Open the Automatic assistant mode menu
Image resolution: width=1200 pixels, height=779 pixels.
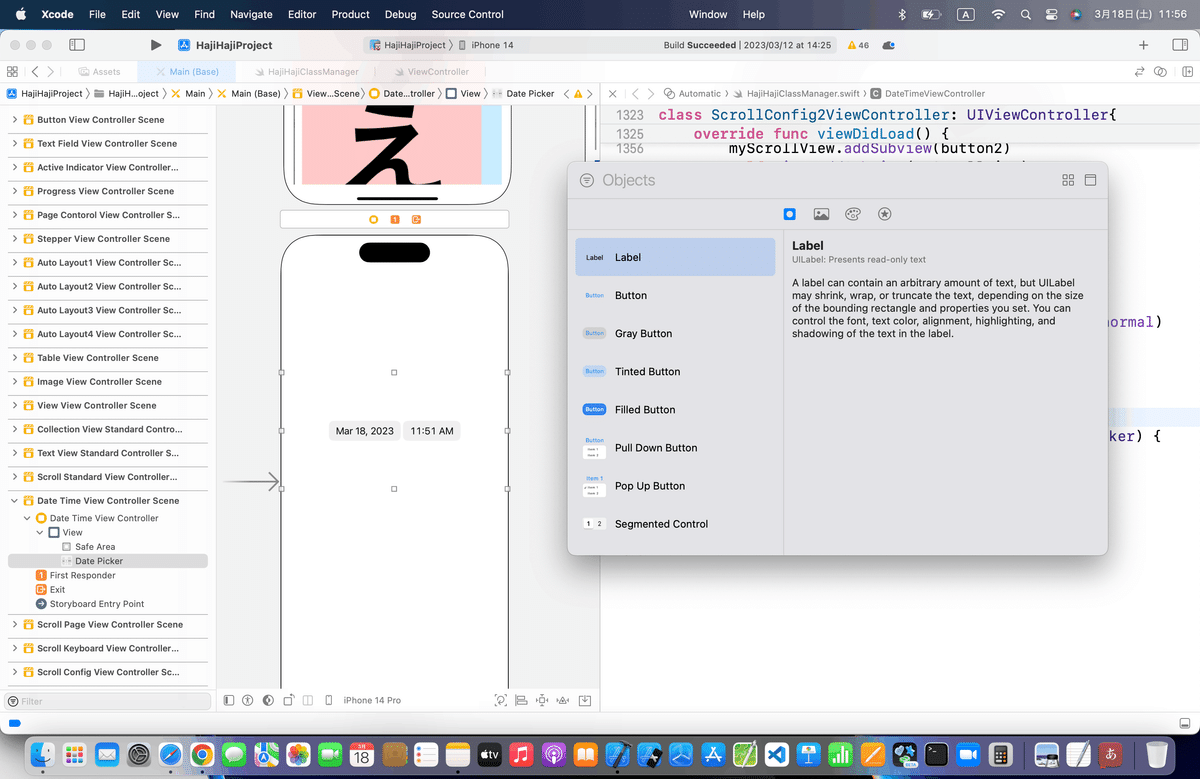click(692, 93)
